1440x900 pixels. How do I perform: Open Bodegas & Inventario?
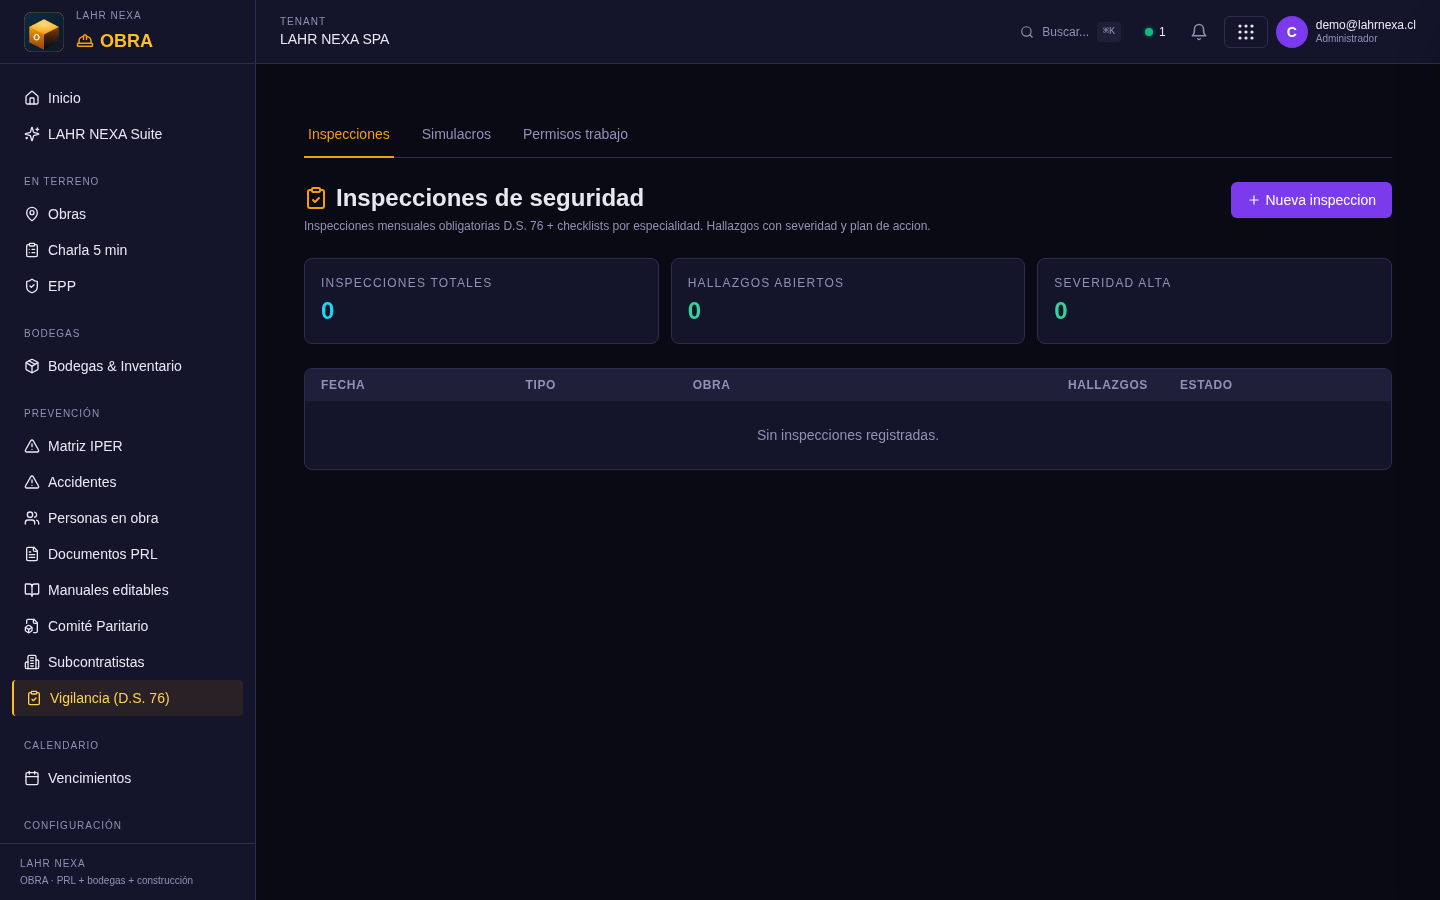[128, 366]
